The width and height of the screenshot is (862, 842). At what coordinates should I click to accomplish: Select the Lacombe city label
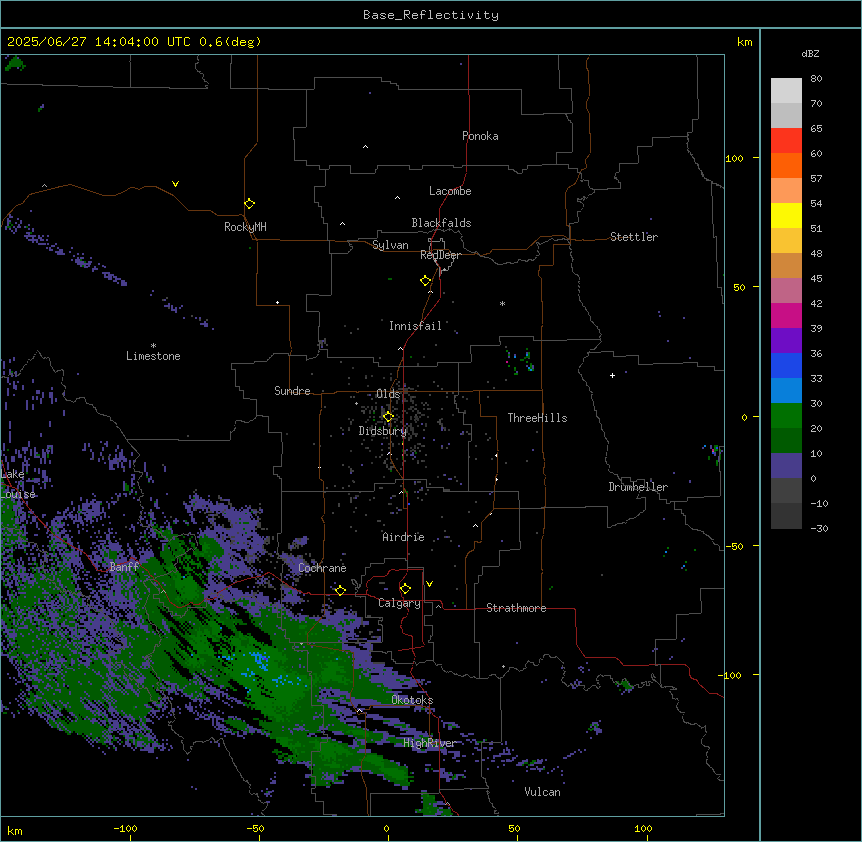coord(450,191)
